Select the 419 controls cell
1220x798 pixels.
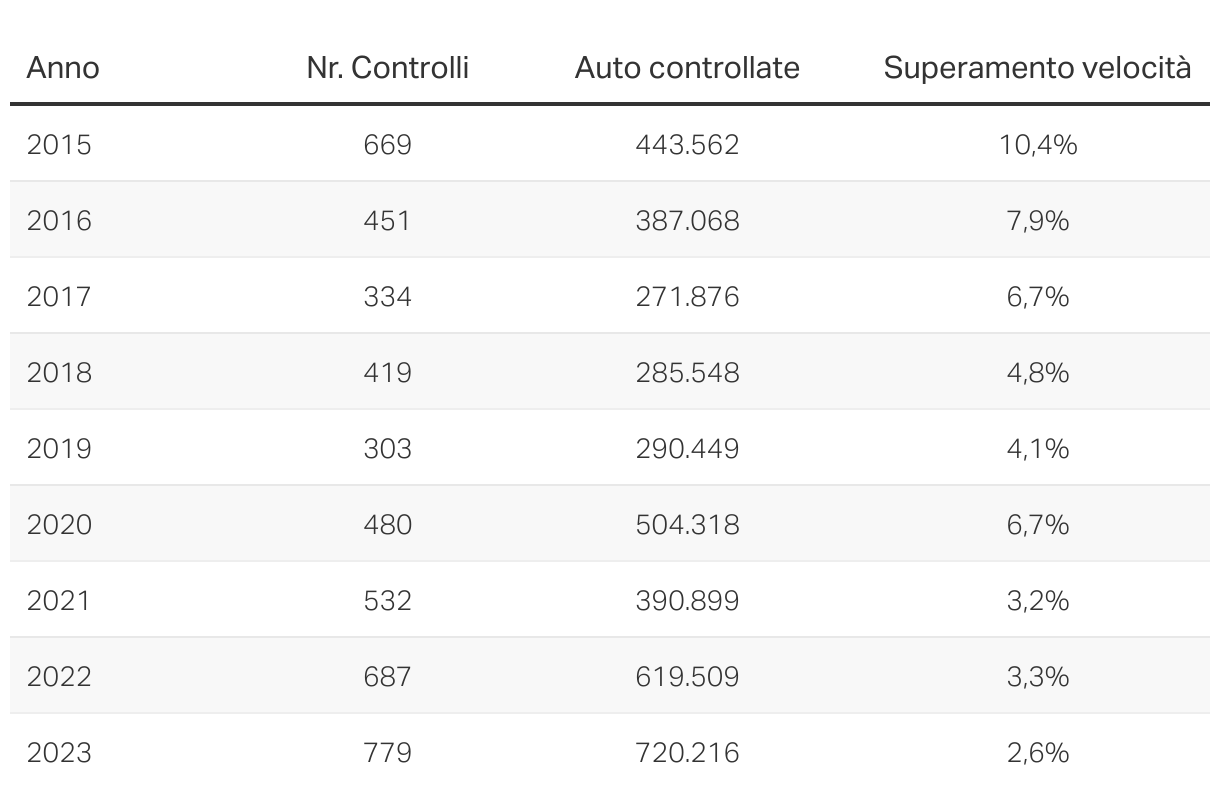(x=387, y=373)
